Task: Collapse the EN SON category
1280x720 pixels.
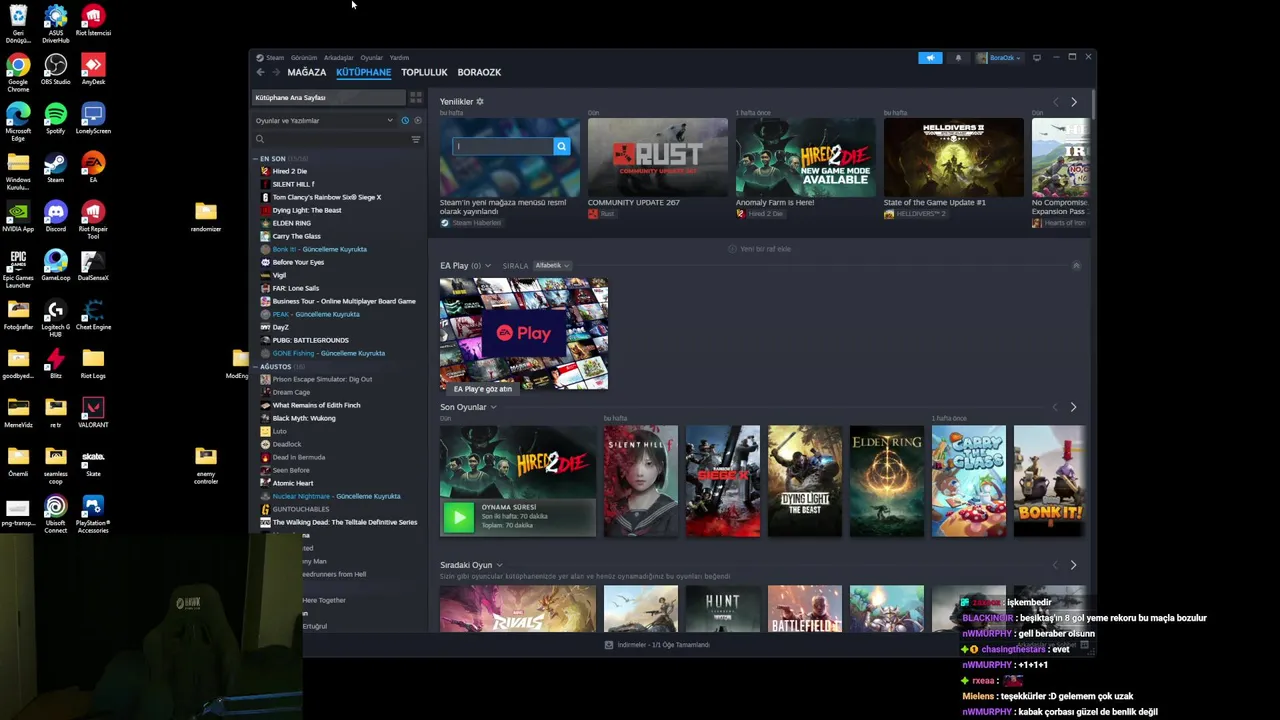Action: [256, 159]
